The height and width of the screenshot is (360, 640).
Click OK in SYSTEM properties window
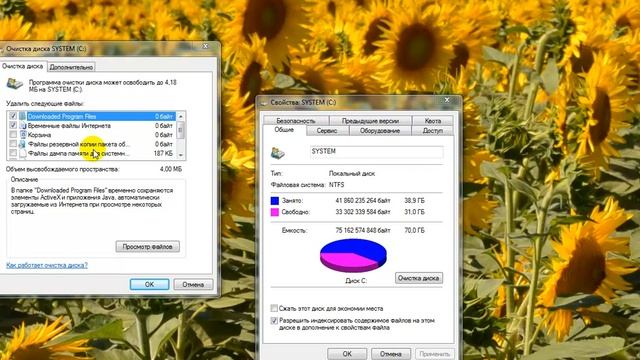(x=347, y=353)
